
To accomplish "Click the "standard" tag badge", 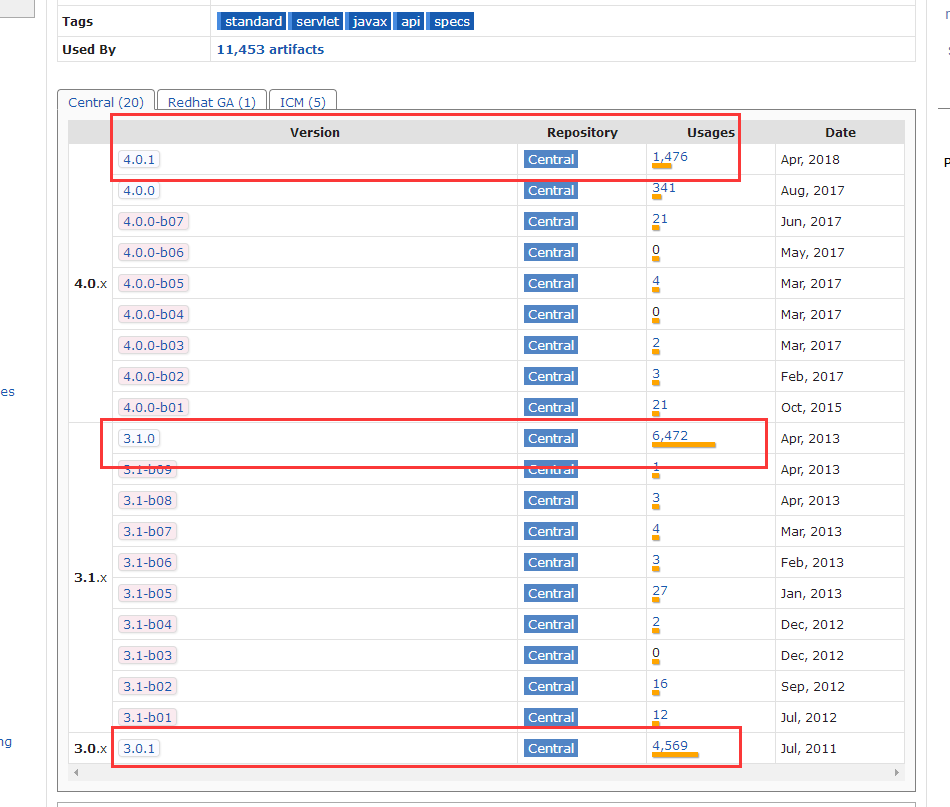I will pyautogui.click(x=251, y=20).
